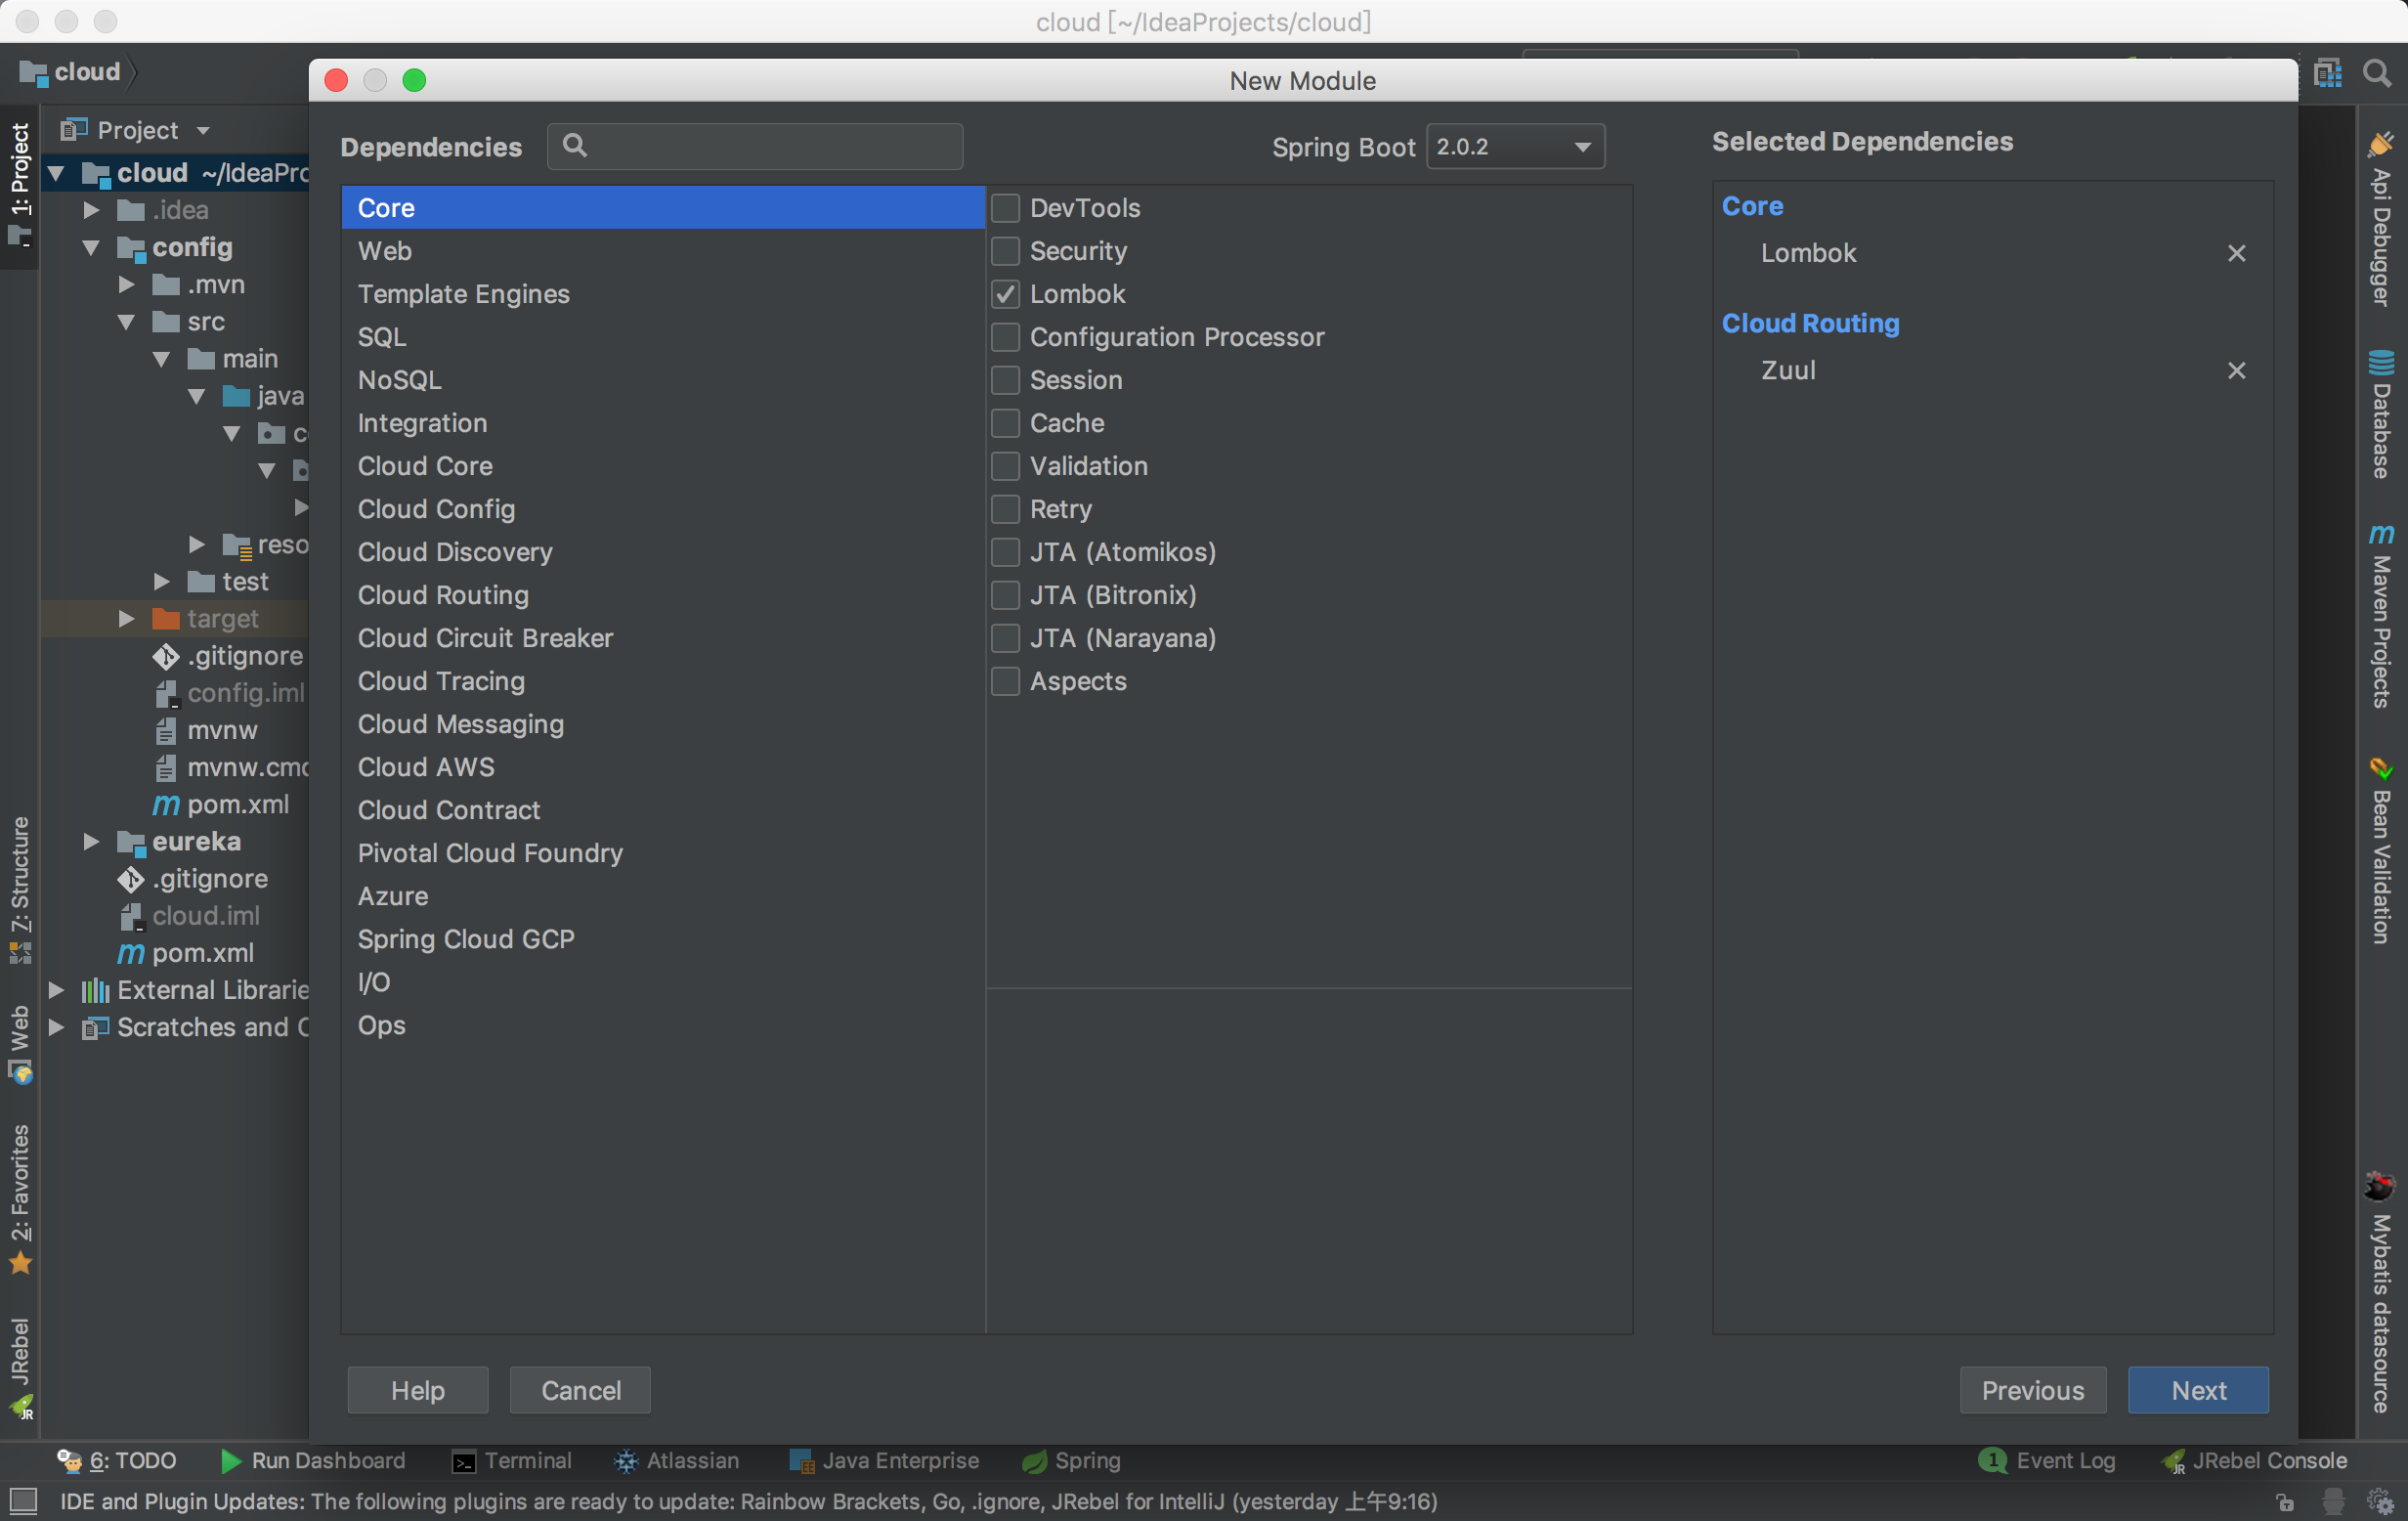Uncheck the Lombok dependency

1005,294
